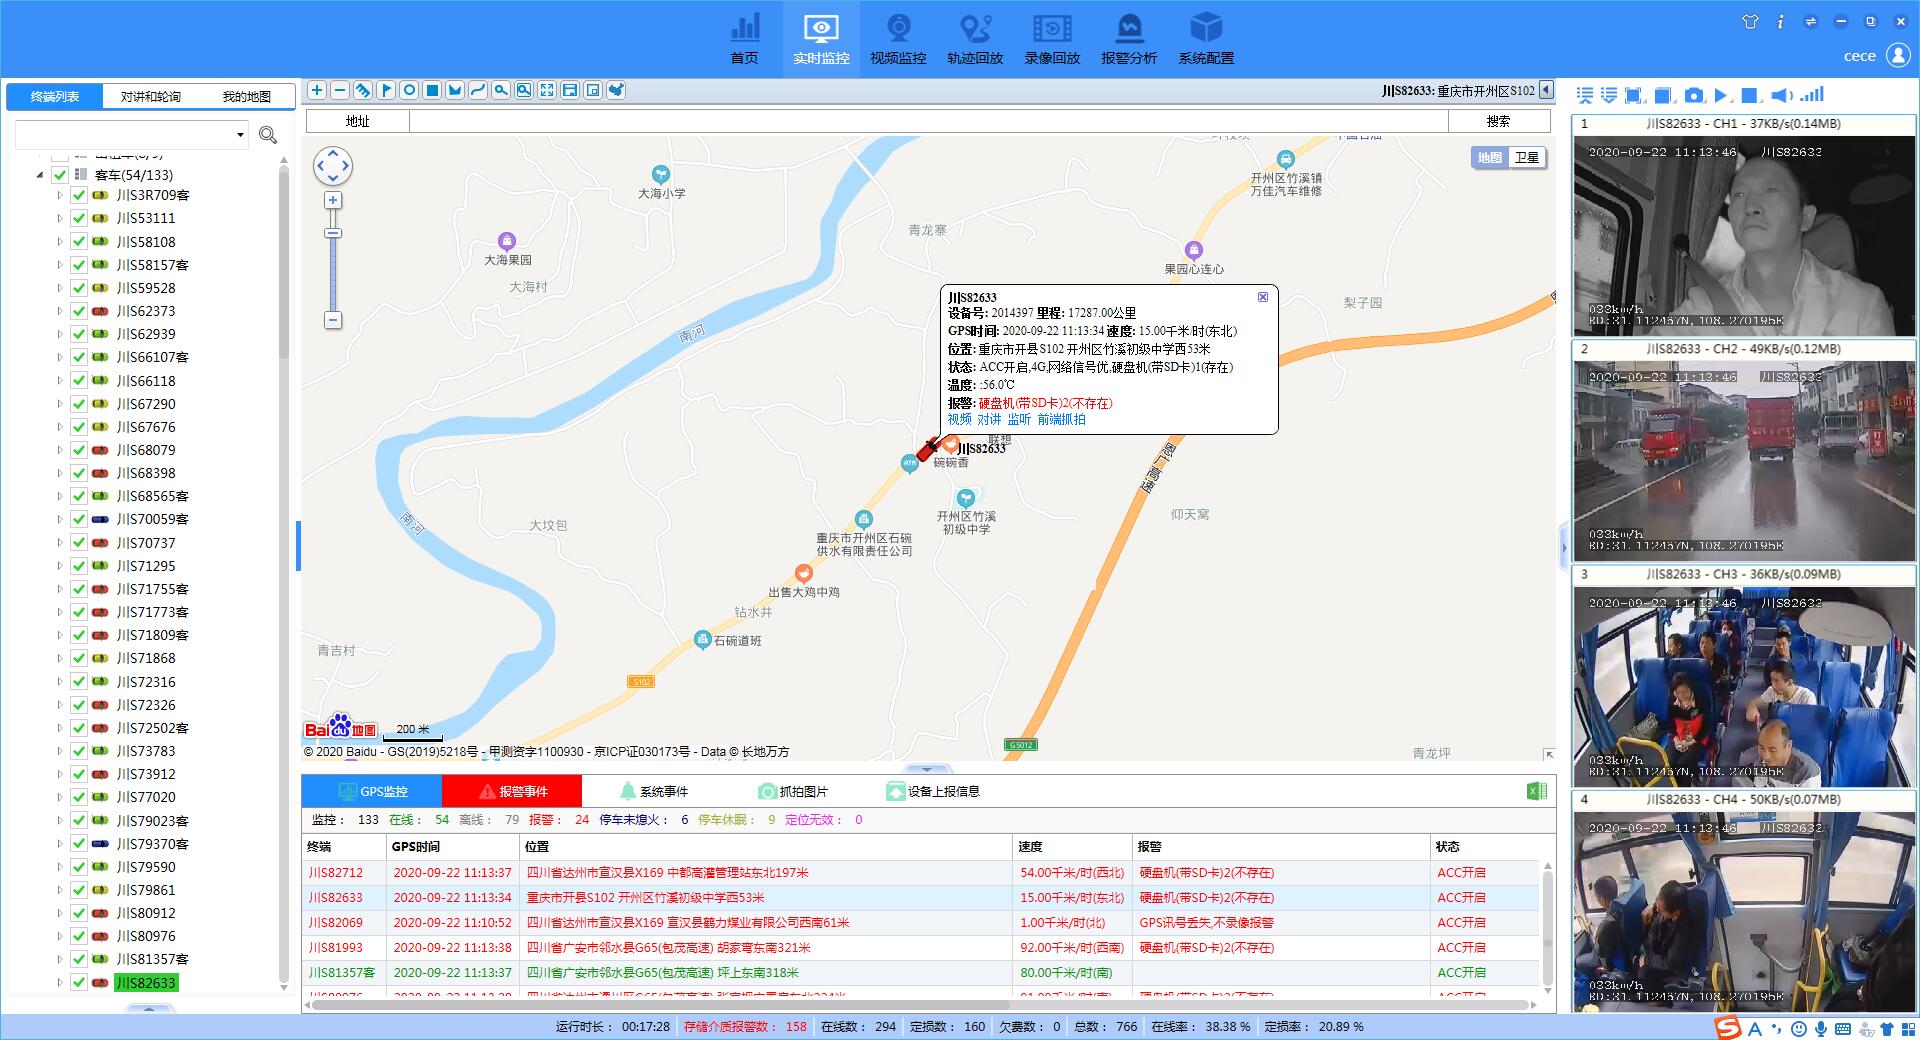Click the 前端抓拍 link in vehicle popup
This screenshot has width=1920, height=1040.
click(1061, 420)
